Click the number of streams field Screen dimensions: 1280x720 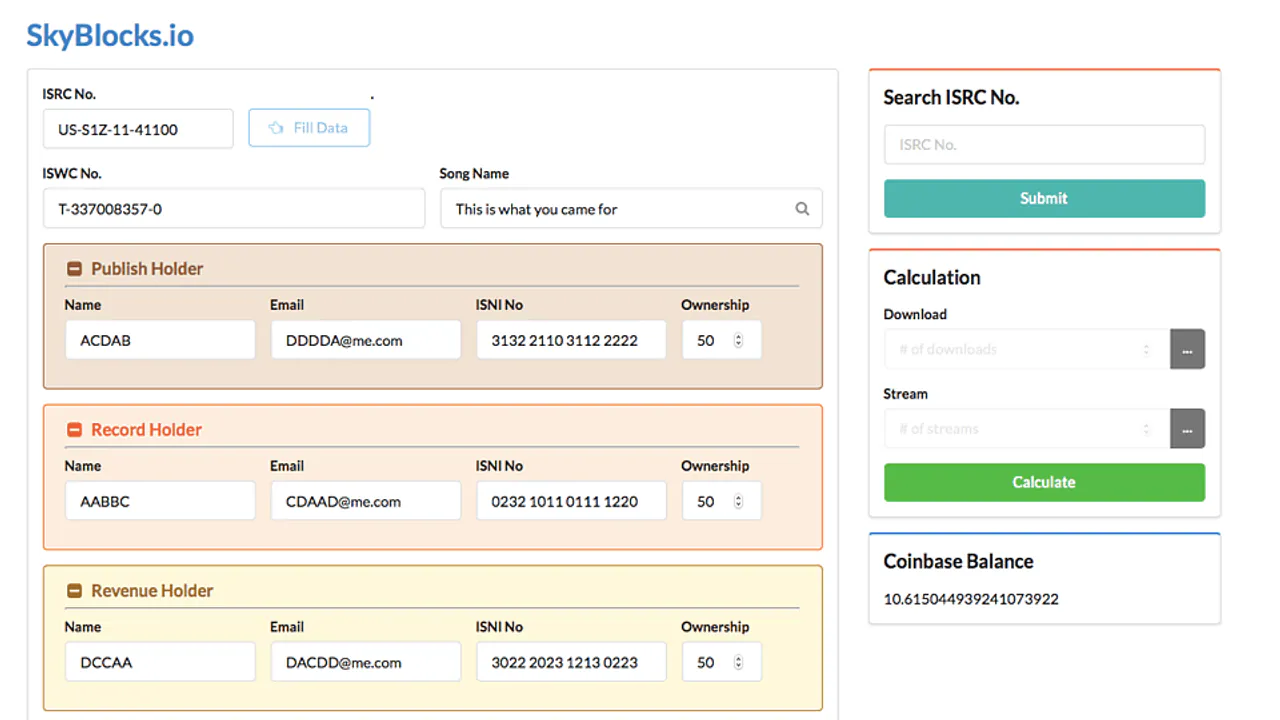point(1027,429)
